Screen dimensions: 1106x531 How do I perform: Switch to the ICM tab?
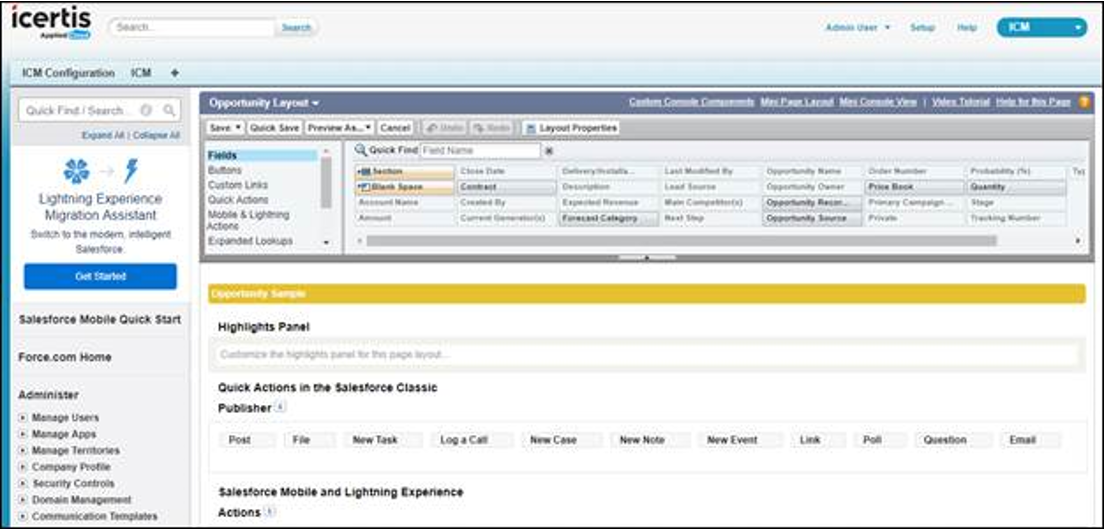point(141,73)
